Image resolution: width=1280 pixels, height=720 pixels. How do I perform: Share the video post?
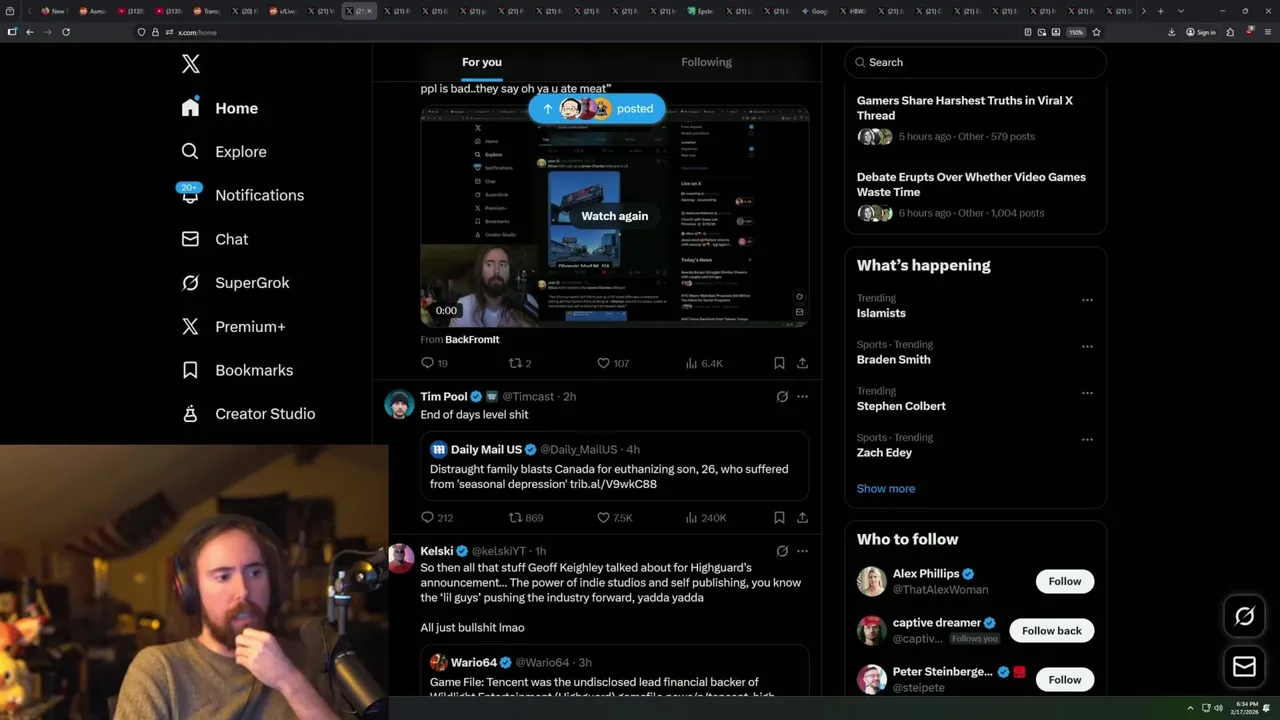click(x=802, y=363)
